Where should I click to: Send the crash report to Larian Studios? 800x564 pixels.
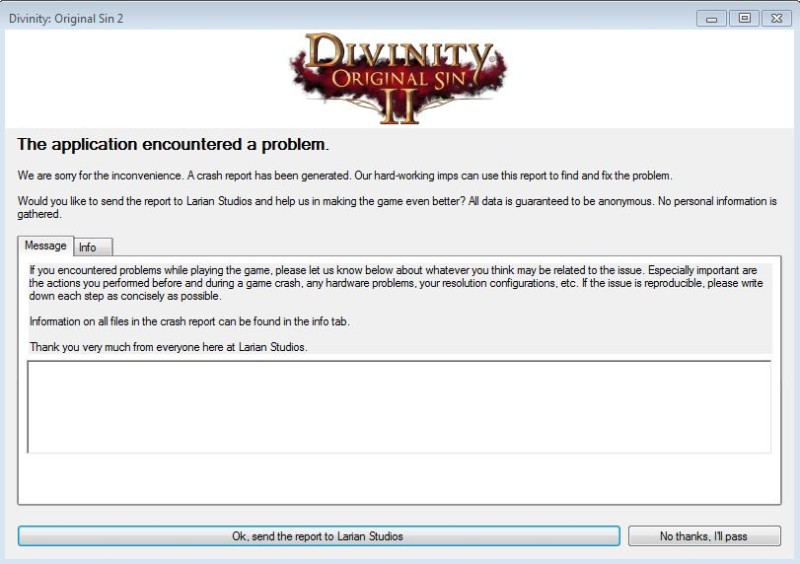tap(319, 536)
